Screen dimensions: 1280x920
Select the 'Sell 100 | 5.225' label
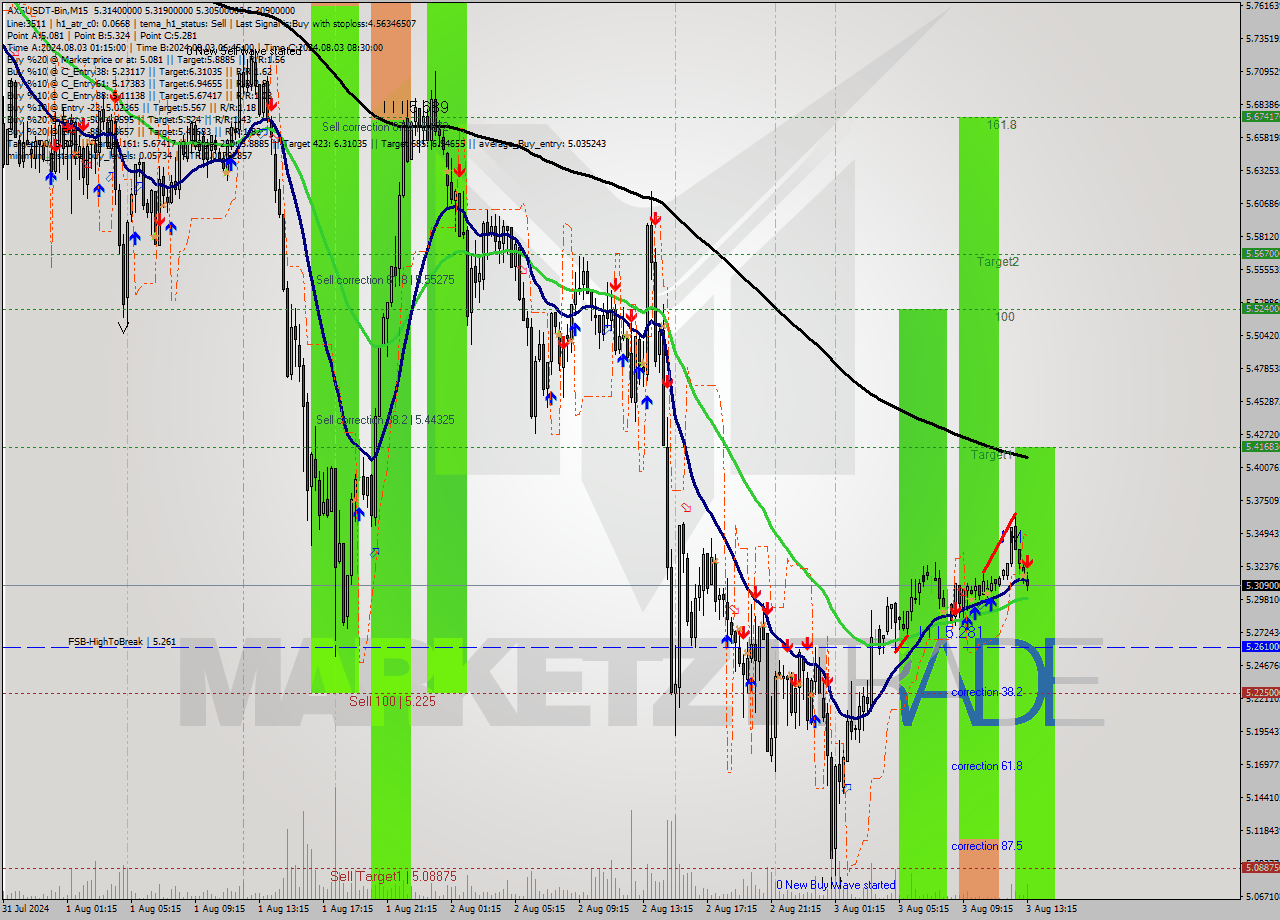pyautogui.click(x=392, y=702)
